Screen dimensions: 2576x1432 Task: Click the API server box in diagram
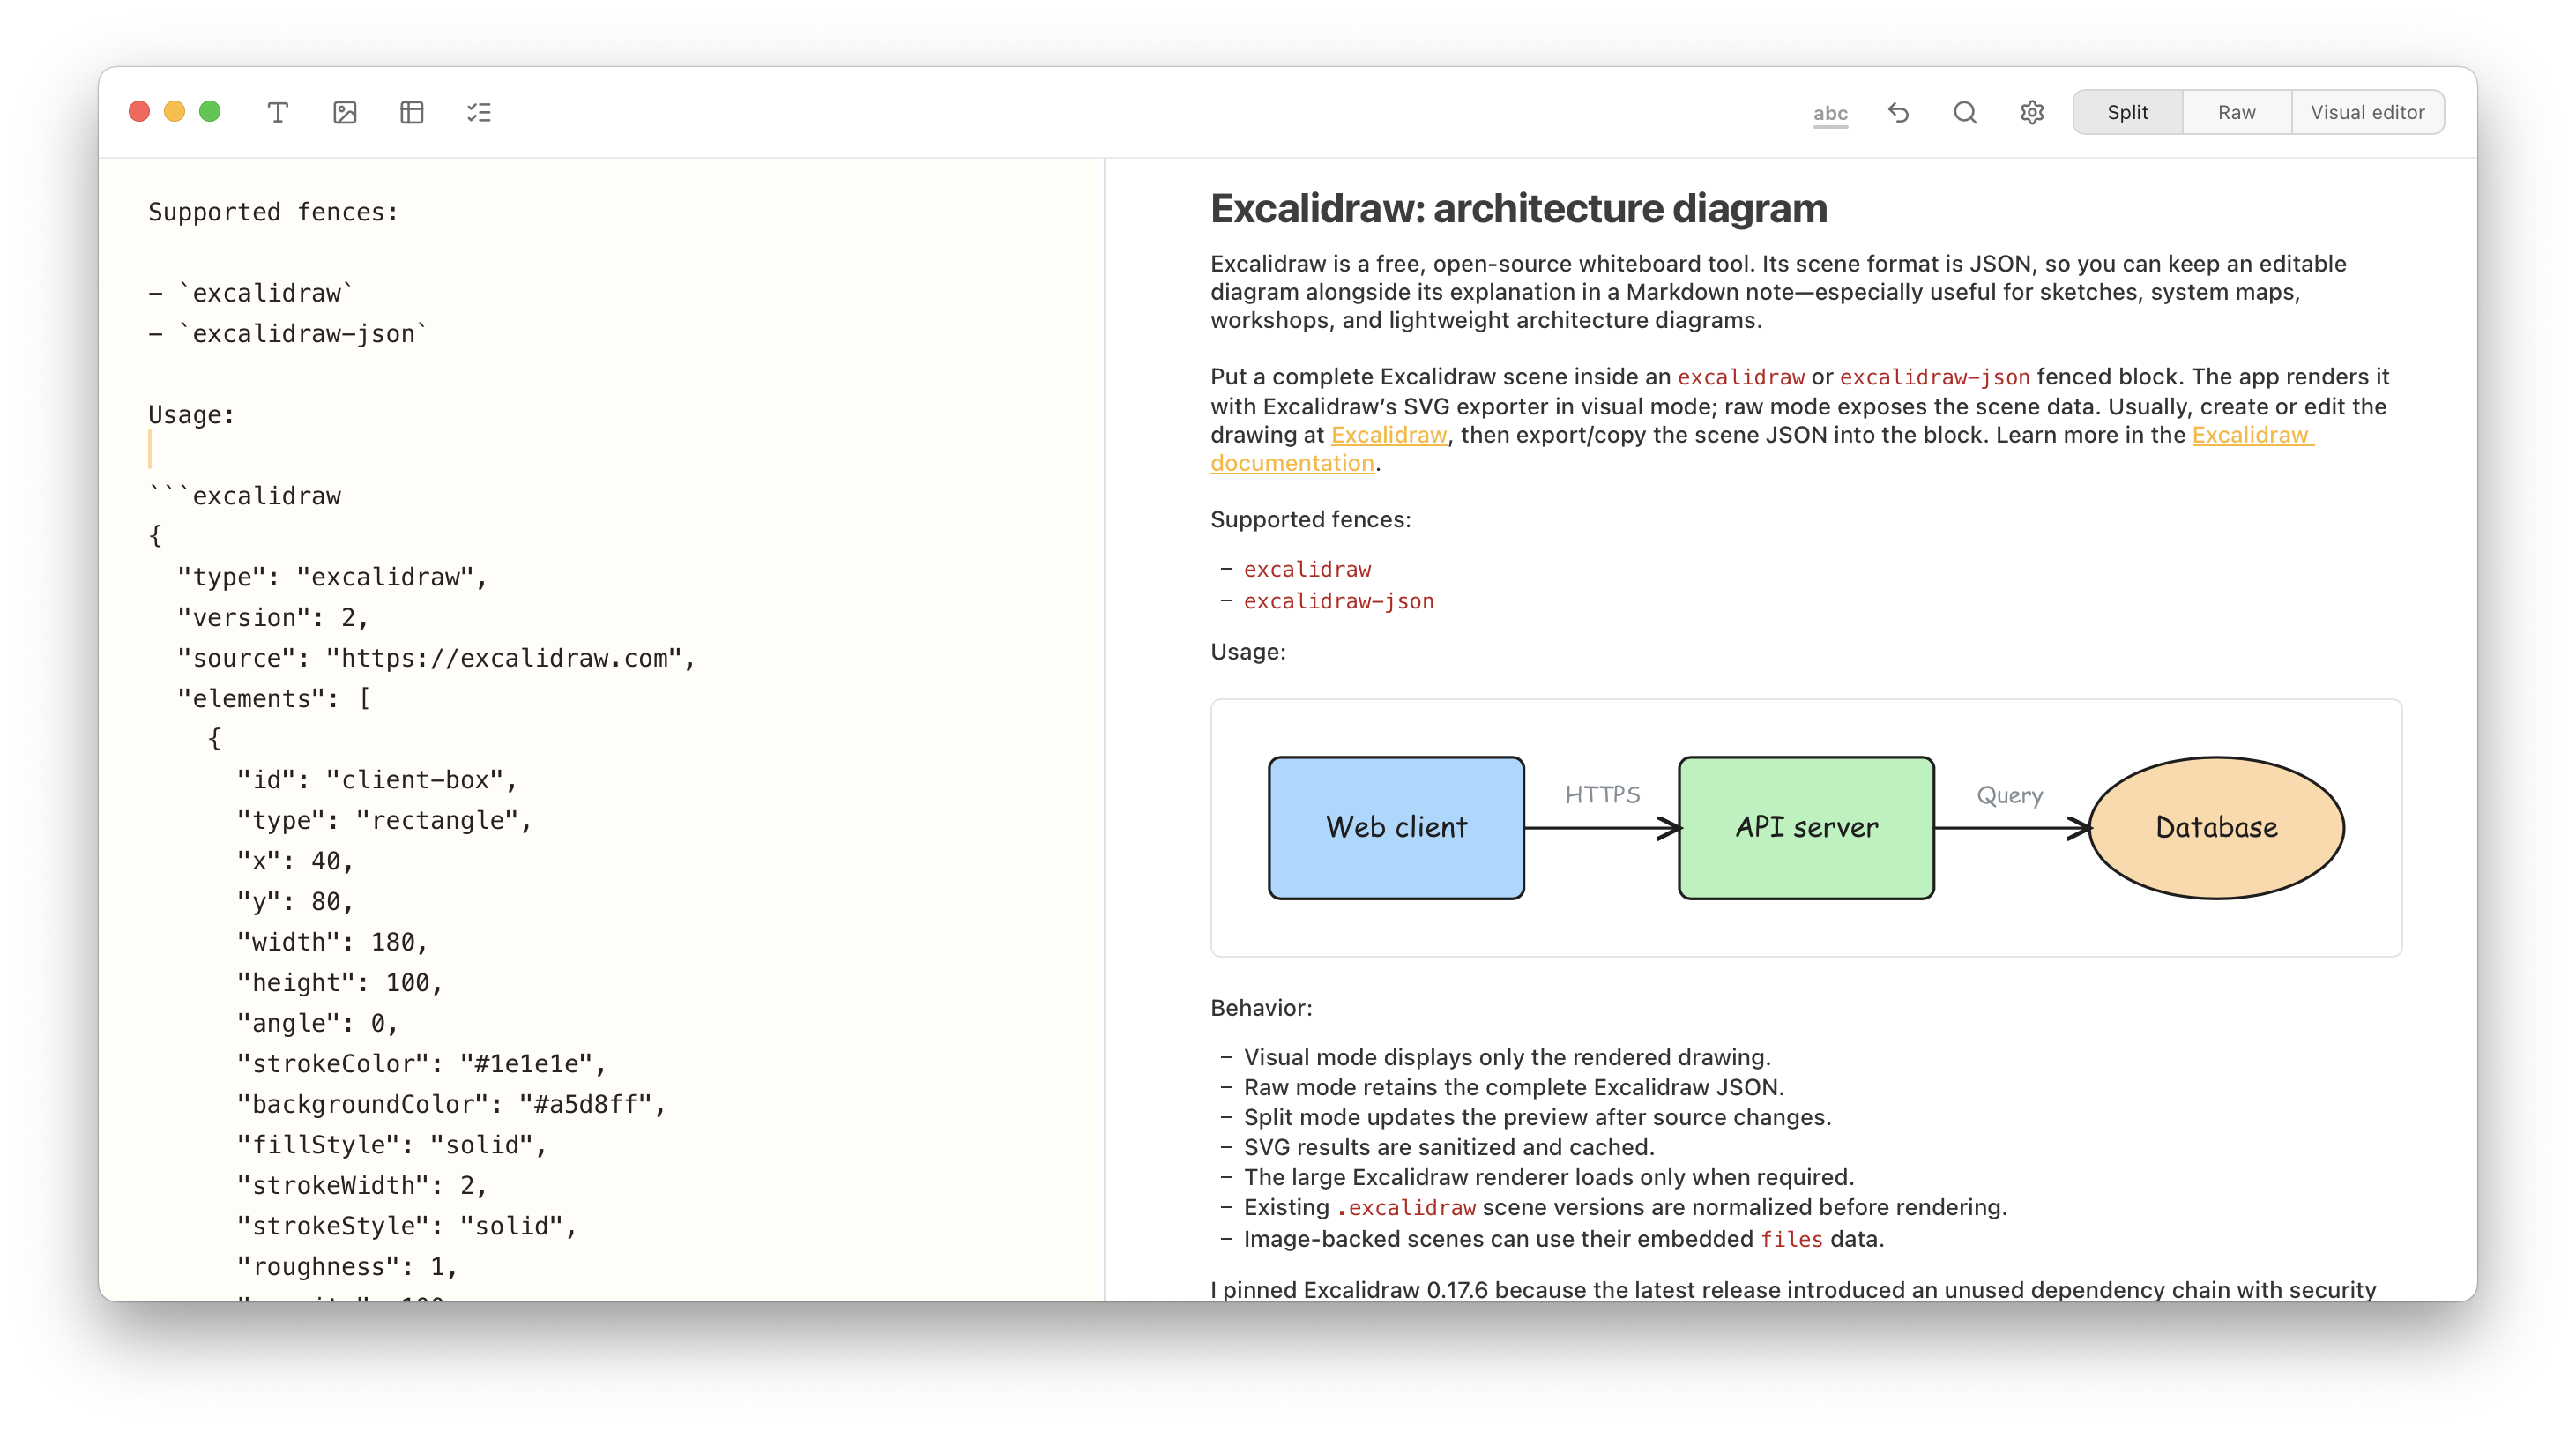click(x=1806, y=827)
